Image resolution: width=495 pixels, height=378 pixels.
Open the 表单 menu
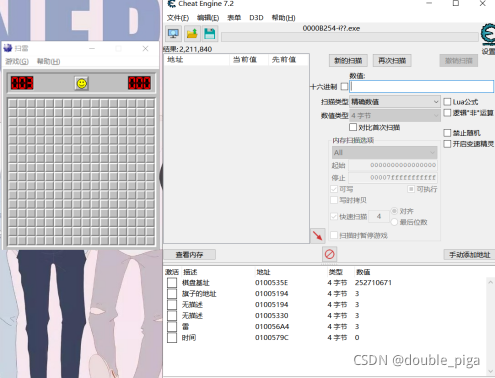(x=234, y=18)
